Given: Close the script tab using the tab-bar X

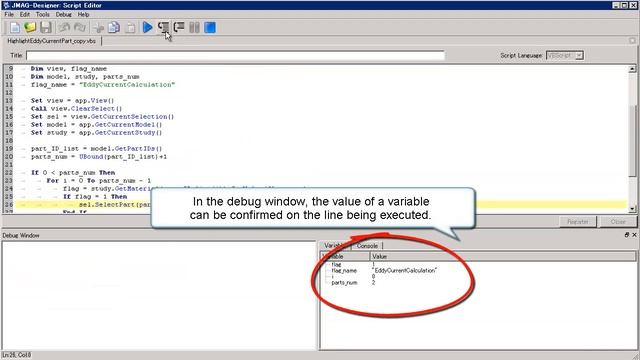Looking at the screenshot, I should click(x=632, y=40).
